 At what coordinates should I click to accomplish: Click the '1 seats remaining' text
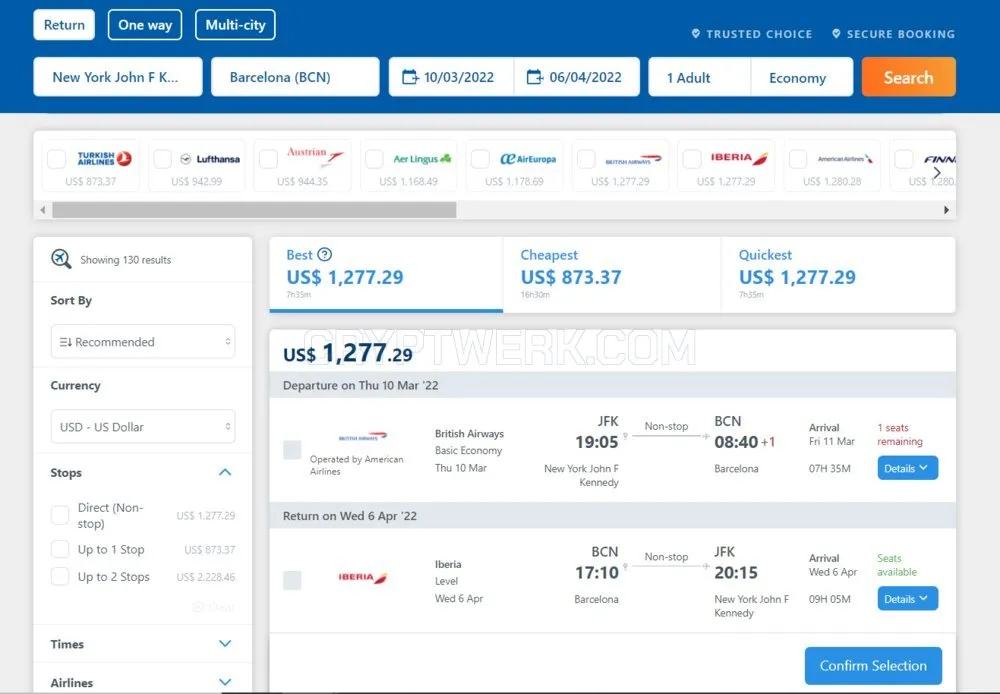900,434
